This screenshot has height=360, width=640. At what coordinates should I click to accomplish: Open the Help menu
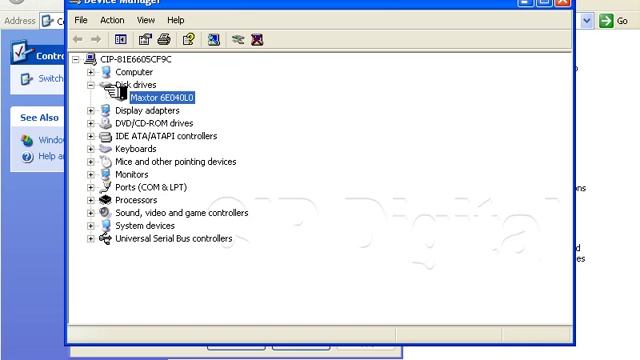(176, 20)
